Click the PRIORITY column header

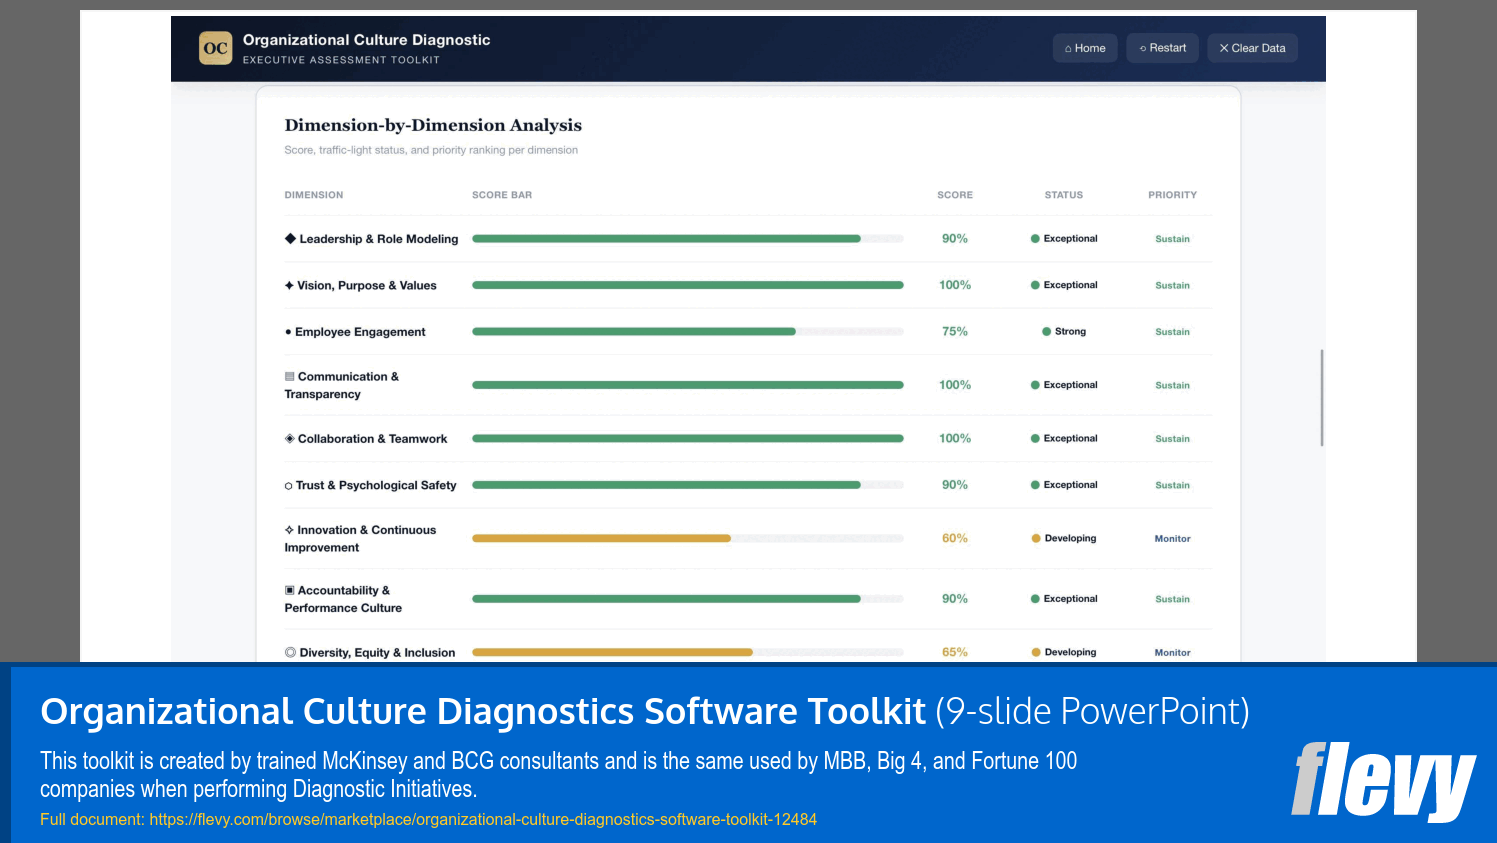[x=1173, y=195]
